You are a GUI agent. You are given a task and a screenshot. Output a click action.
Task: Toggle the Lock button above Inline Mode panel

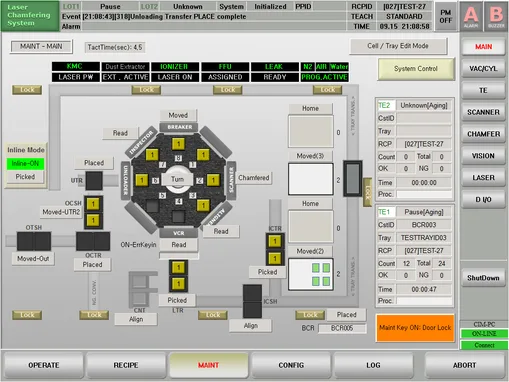pos(27,90)
